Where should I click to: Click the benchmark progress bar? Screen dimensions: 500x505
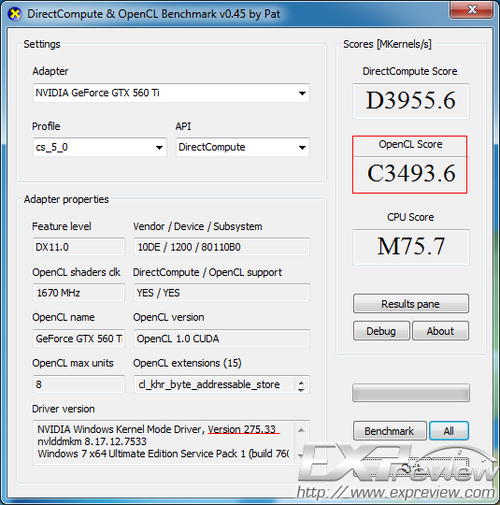[411, 393]
